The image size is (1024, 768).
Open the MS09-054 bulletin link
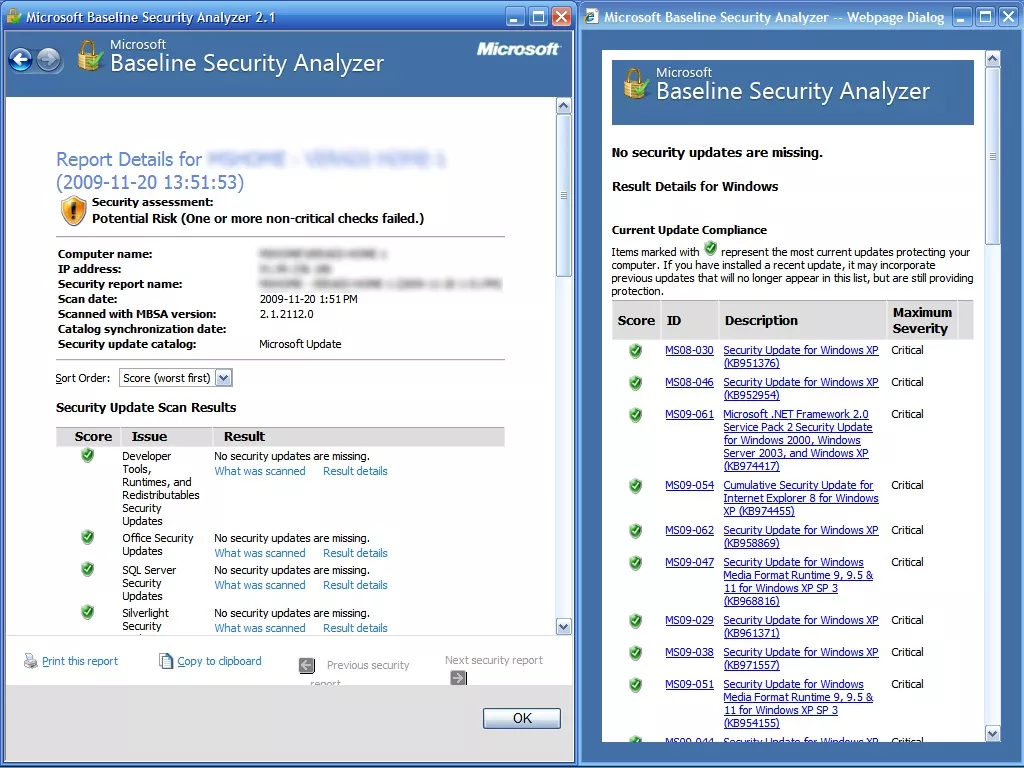pyautogui.click(x=689, y=485)
